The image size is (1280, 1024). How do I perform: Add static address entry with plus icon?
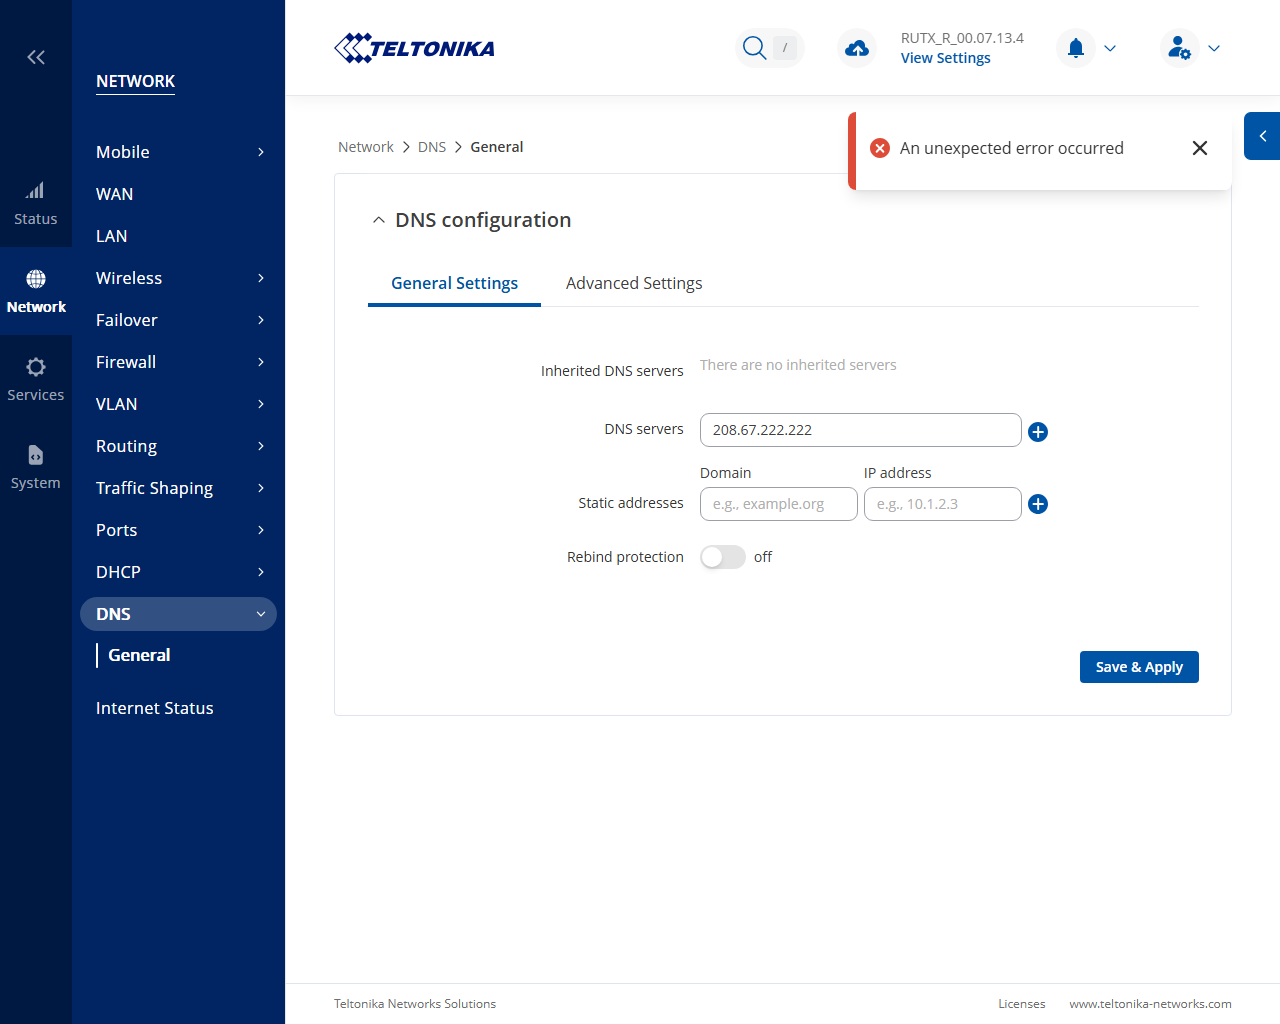pyautogui.click(x=1038, y=504)
